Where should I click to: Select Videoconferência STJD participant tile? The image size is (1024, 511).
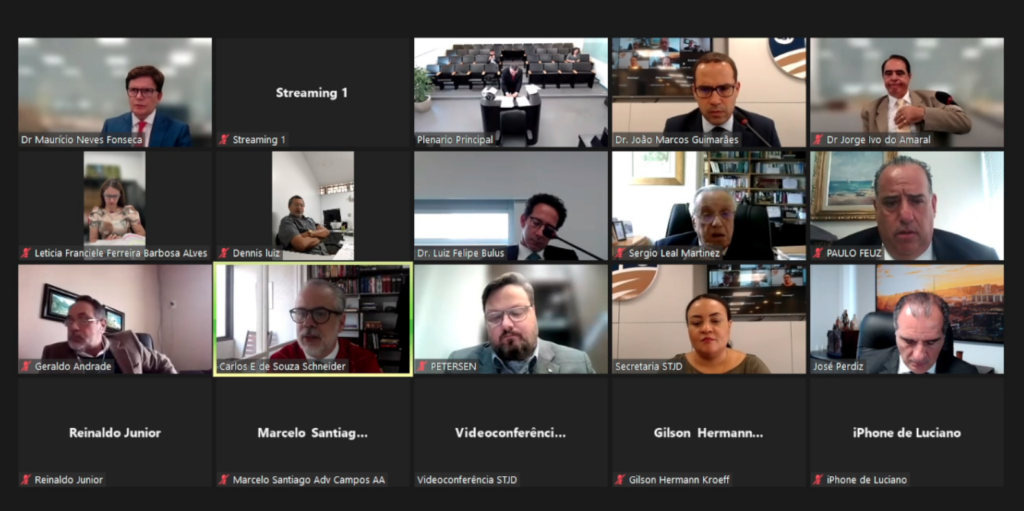(511, 432)
